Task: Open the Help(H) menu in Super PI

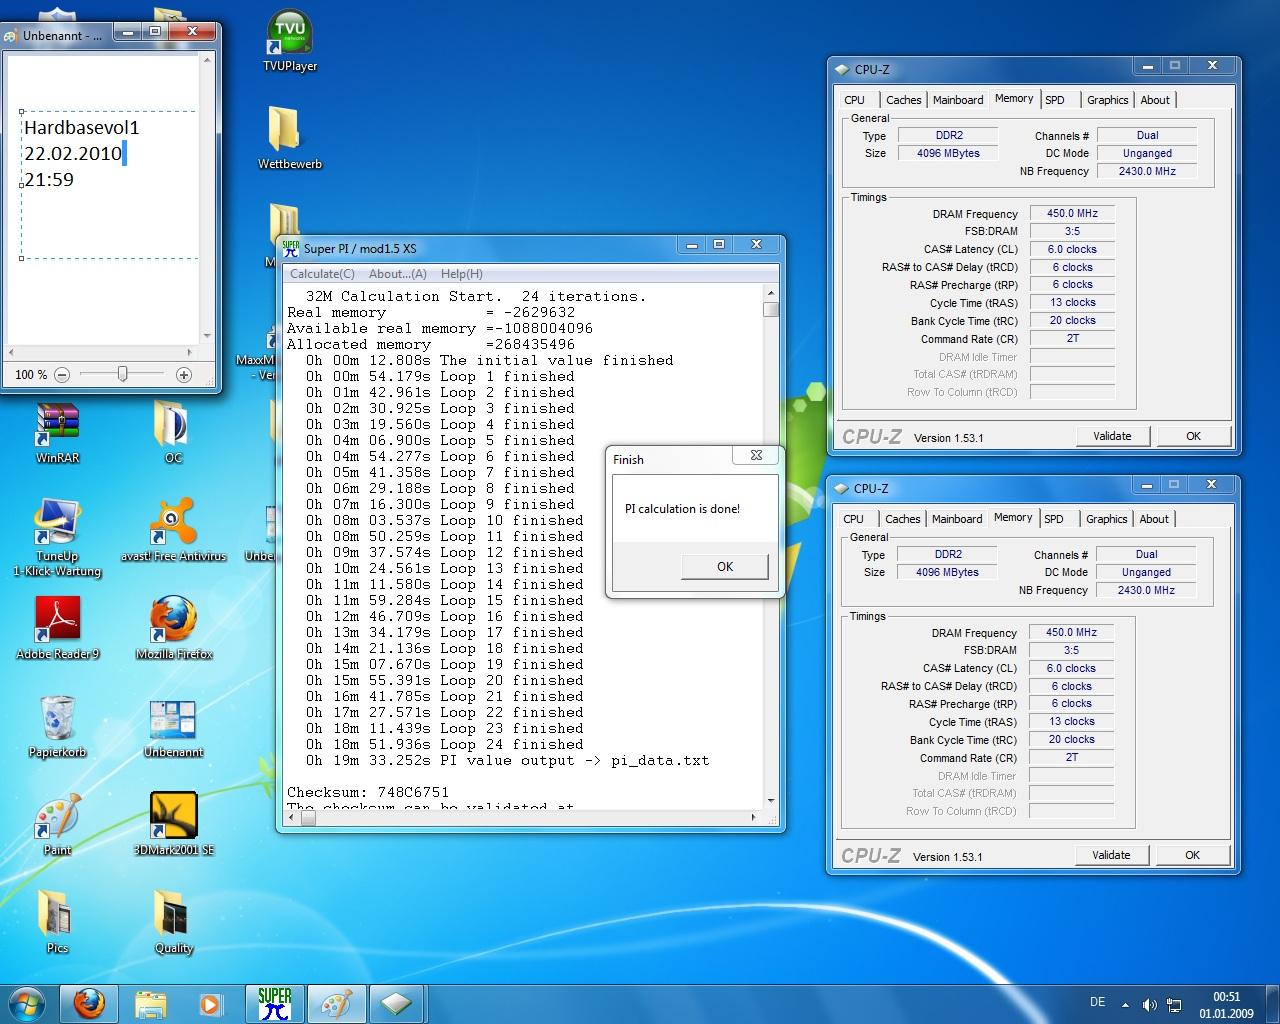Action: (461, 273)
